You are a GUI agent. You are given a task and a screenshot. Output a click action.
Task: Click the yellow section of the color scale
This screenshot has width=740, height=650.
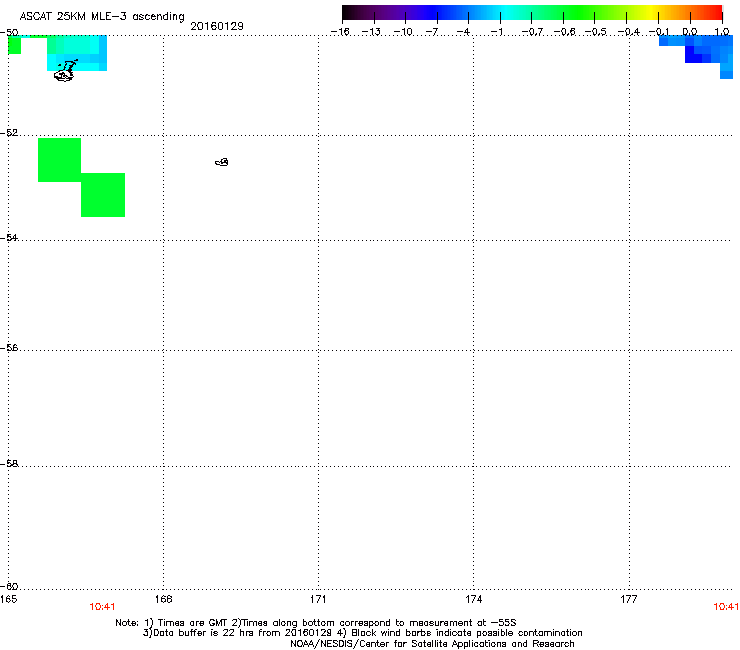point(651,12)
